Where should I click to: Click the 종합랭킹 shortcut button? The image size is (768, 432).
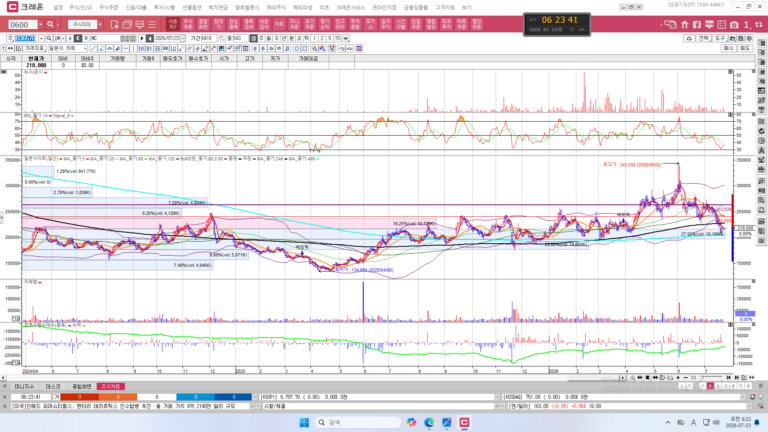431,24
